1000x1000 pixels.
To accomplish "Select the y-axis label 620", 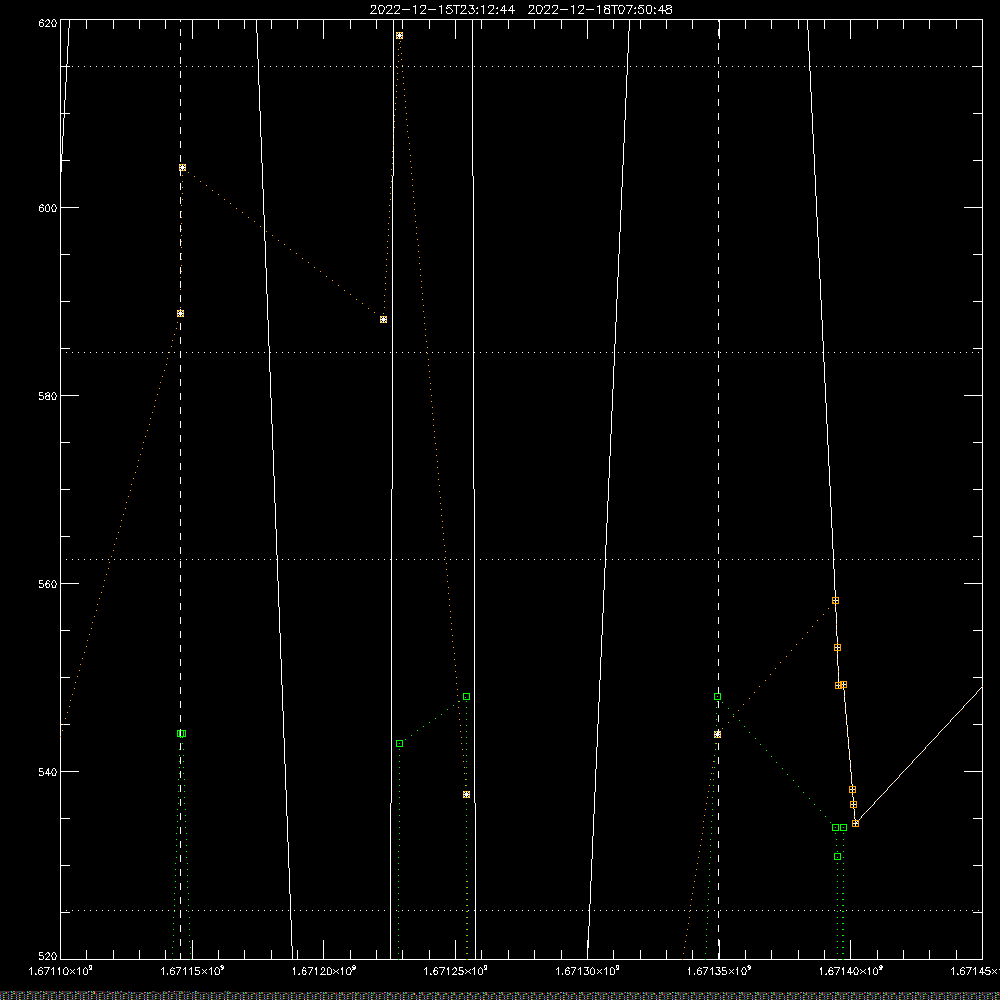I will tap(48, 23).
